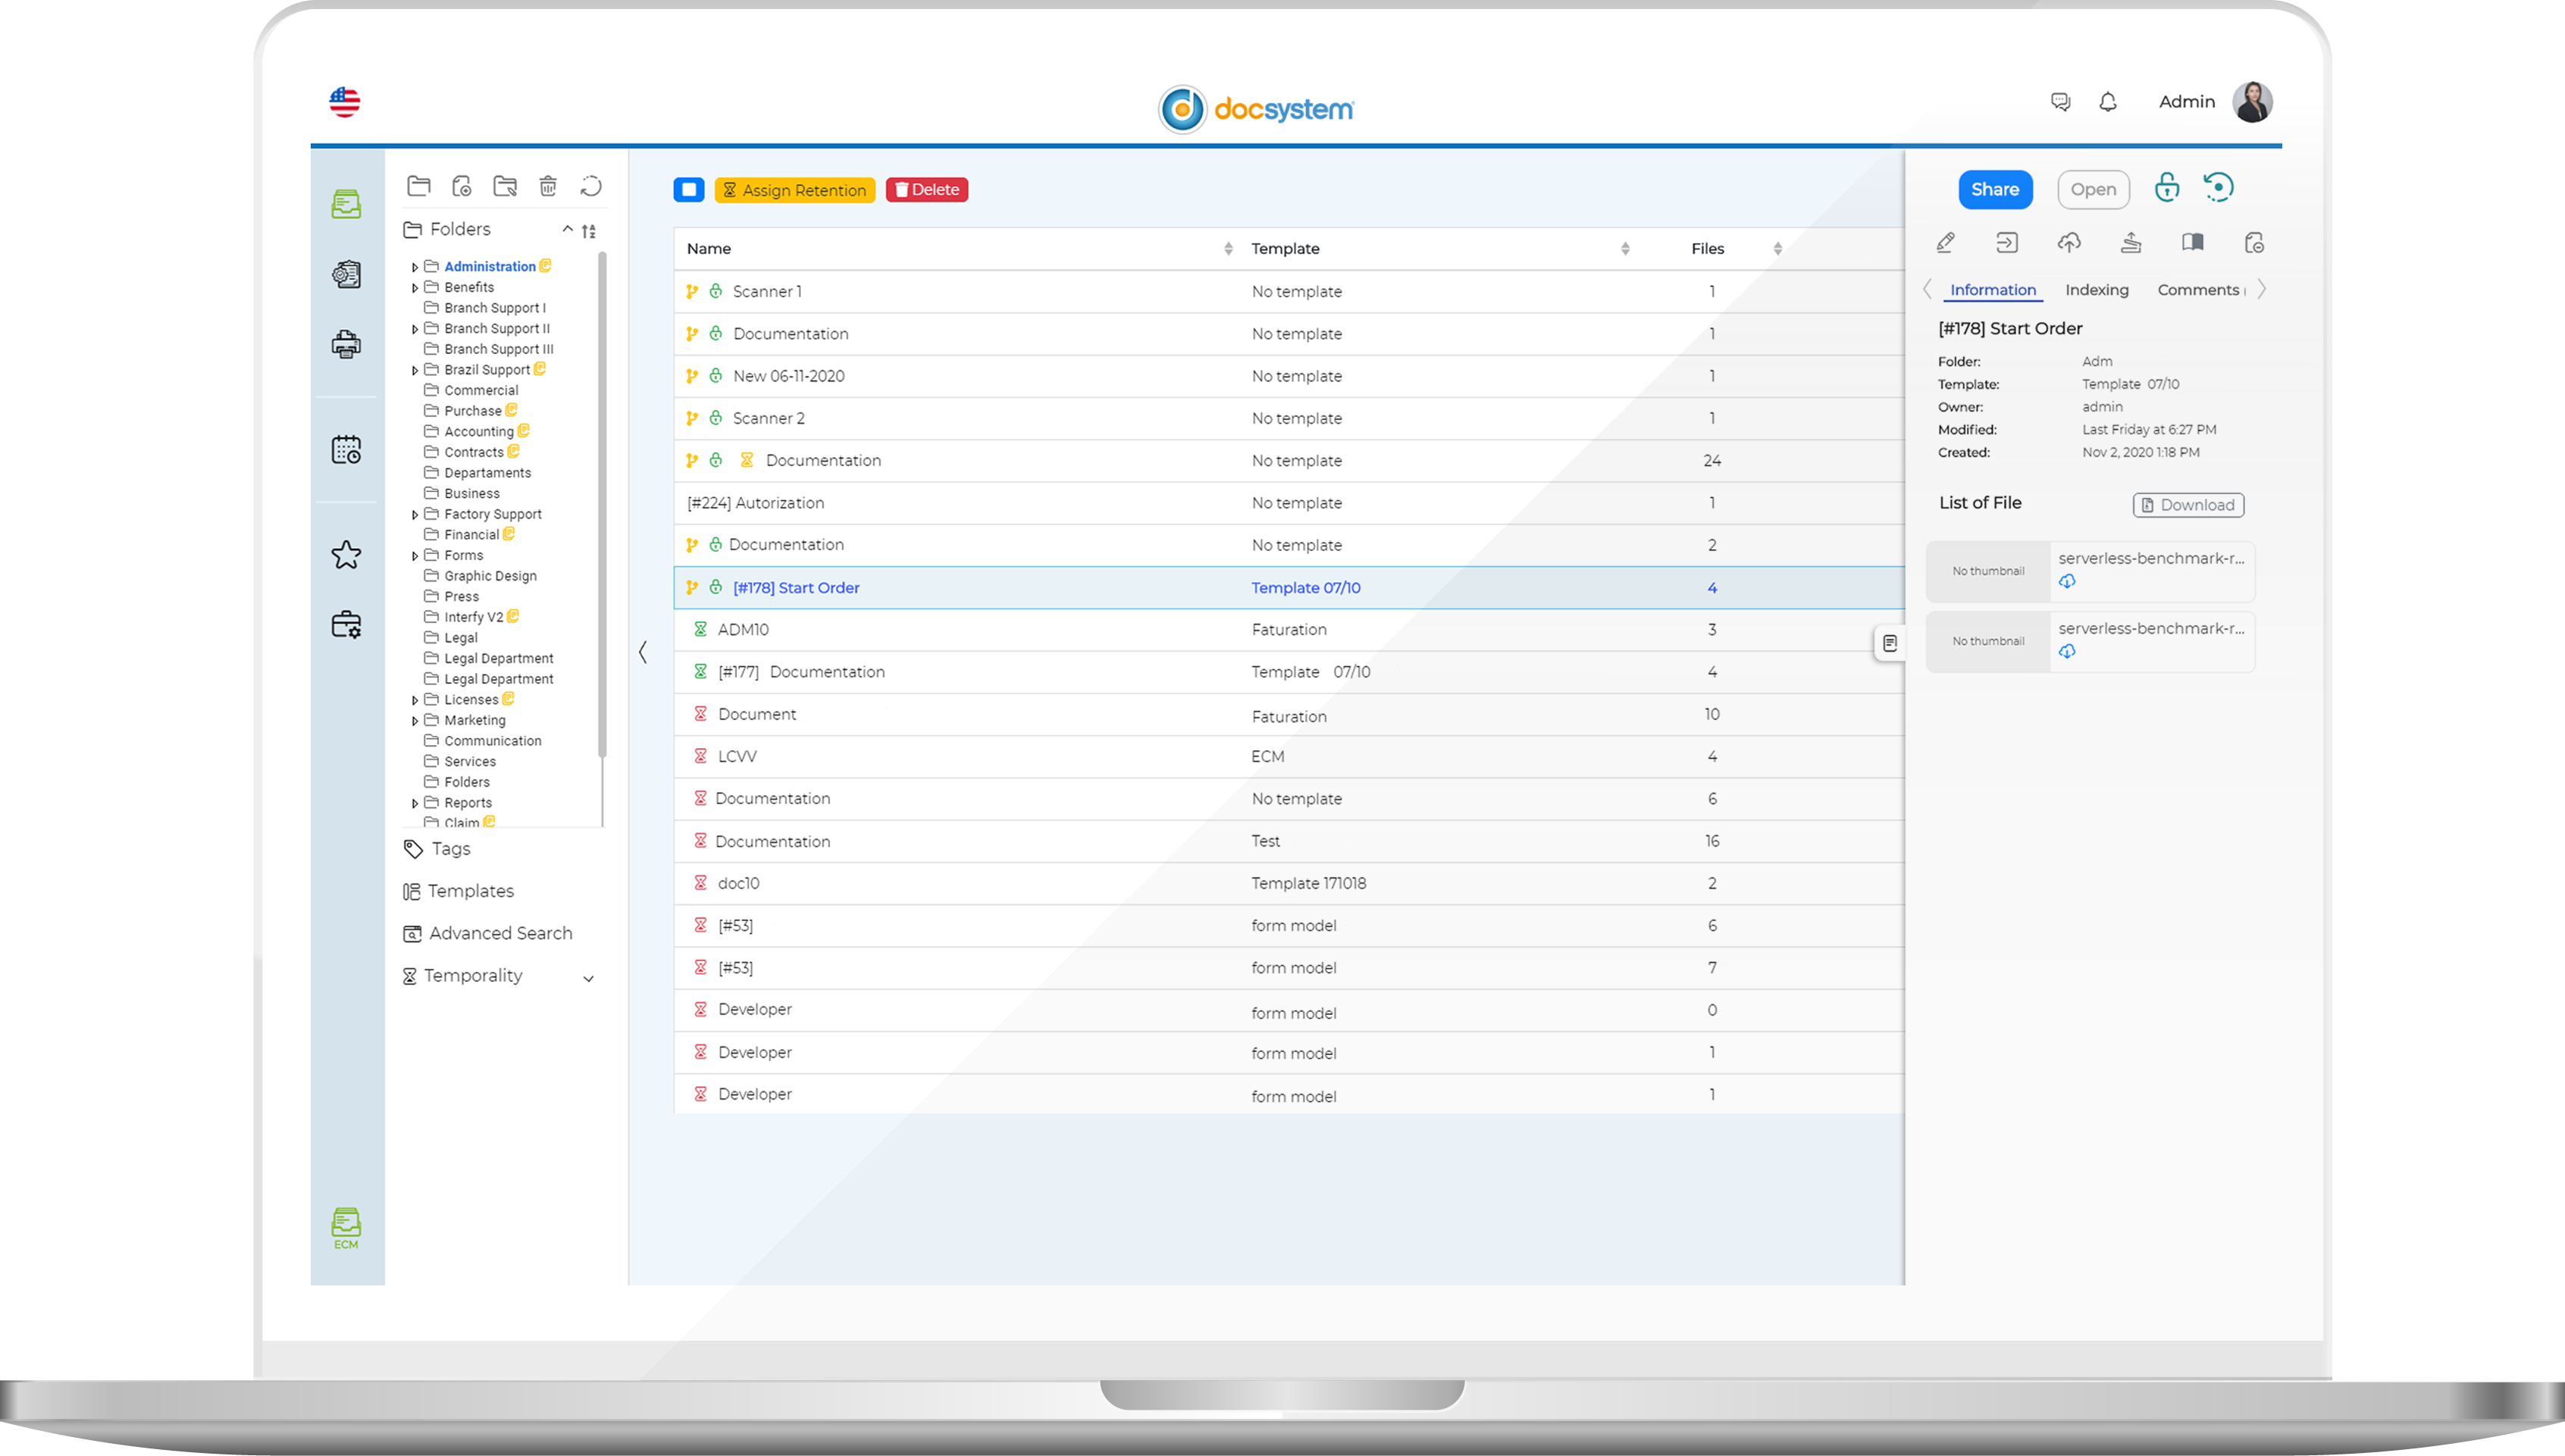
Task: Toggle alphabetical sorting of folders
Action: click(590, 230)
